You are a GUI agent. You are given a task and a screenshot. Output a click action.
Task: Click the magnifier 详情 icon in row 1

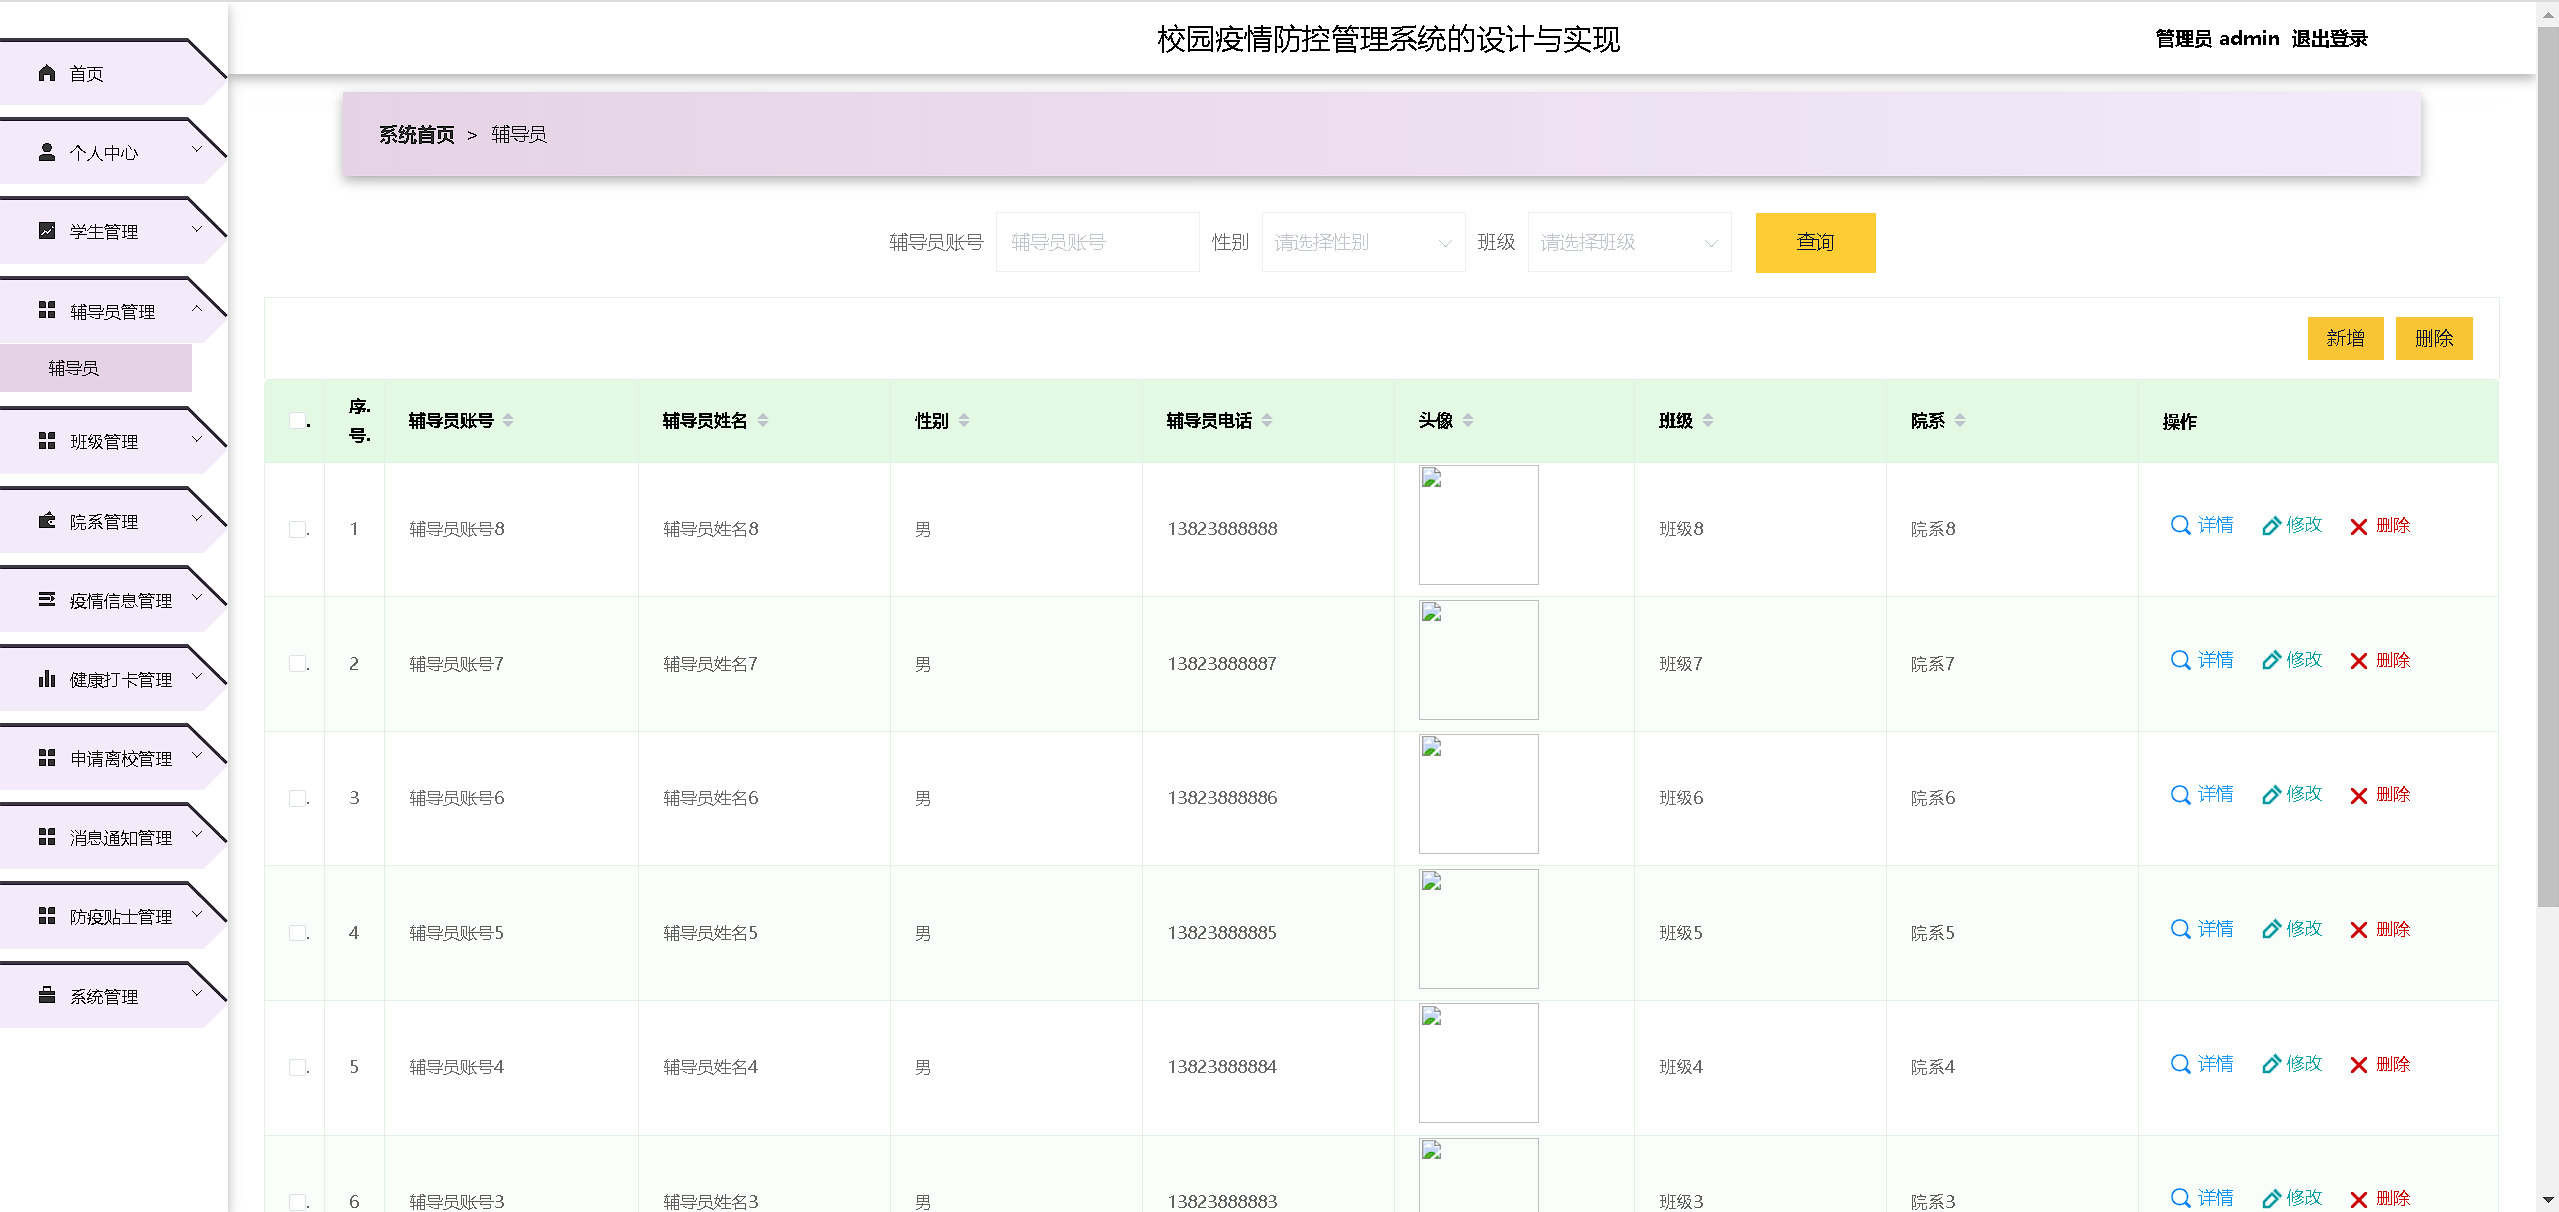click(2180, 525)
